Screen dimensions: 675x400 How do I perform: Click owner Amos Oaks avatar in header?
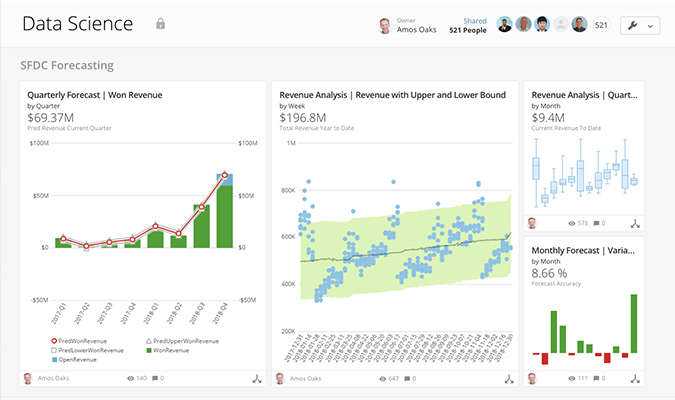[x=385, y=25]
